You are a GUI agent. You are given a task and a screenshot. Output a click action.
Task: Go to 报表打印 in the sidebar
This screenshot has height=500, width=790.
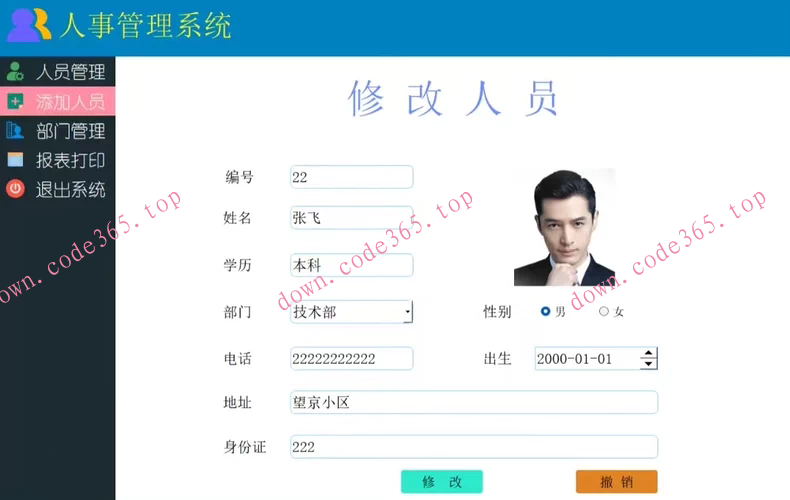(x=57, y=160)
